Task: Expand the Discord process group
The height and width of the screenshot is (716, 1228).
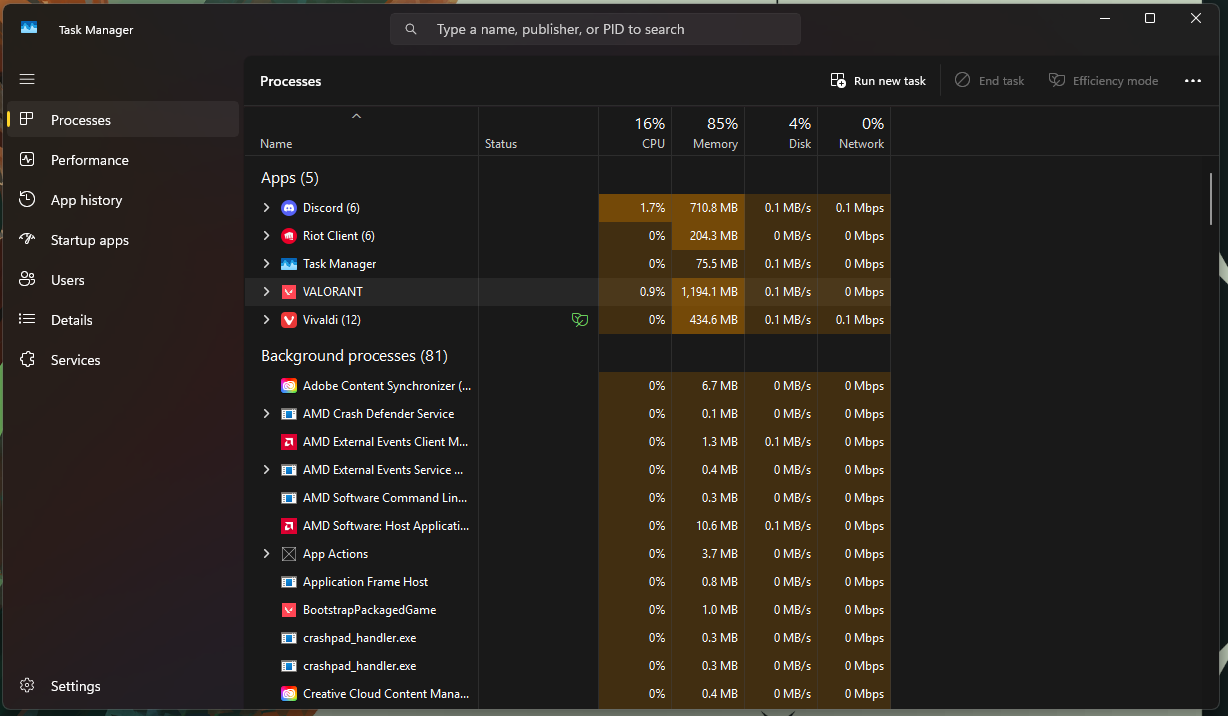Action: [266, 208]
